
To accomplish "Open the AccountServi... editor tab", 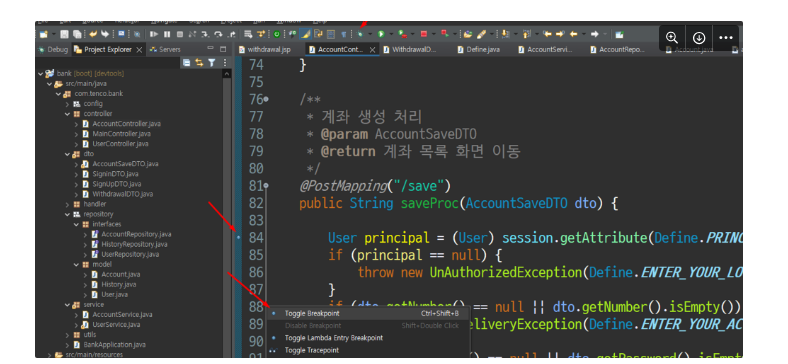I will [545, 49].
